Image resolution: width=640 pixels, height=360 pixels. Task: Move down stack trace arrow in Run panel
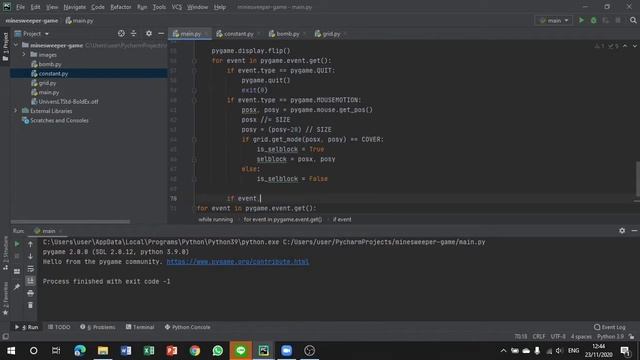[x=30, y=256]
